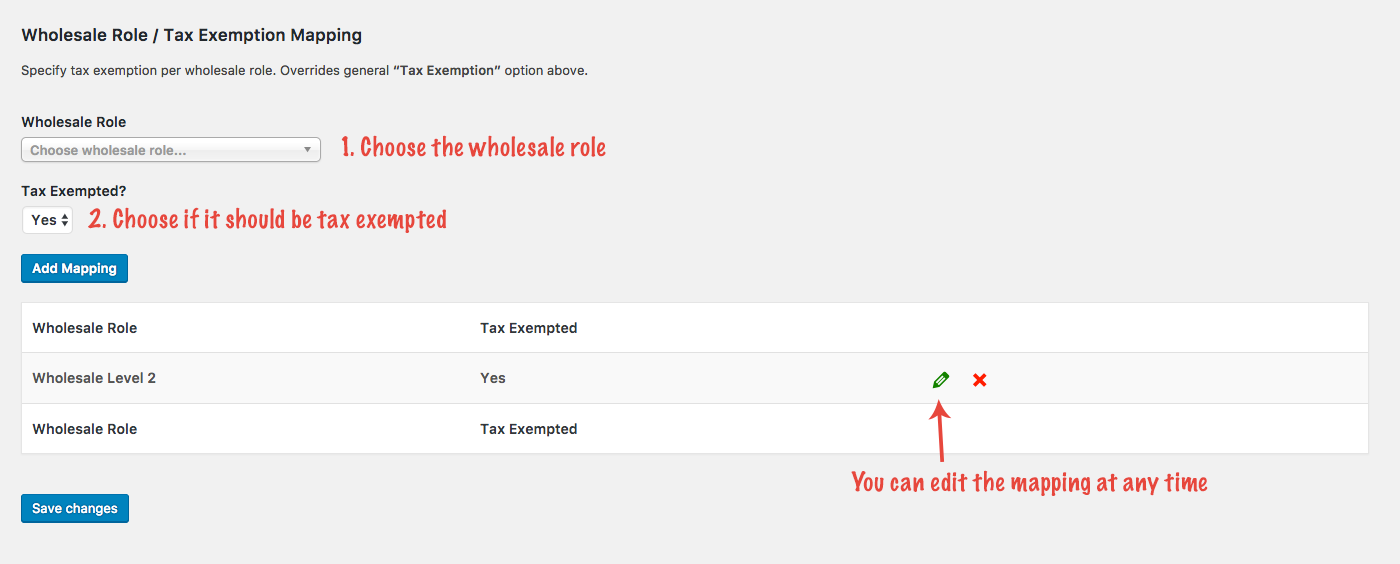Open the Tax Exempted Yes selector
The image size is (1400, 564).
pyautogui.click(x=47, y=220)
